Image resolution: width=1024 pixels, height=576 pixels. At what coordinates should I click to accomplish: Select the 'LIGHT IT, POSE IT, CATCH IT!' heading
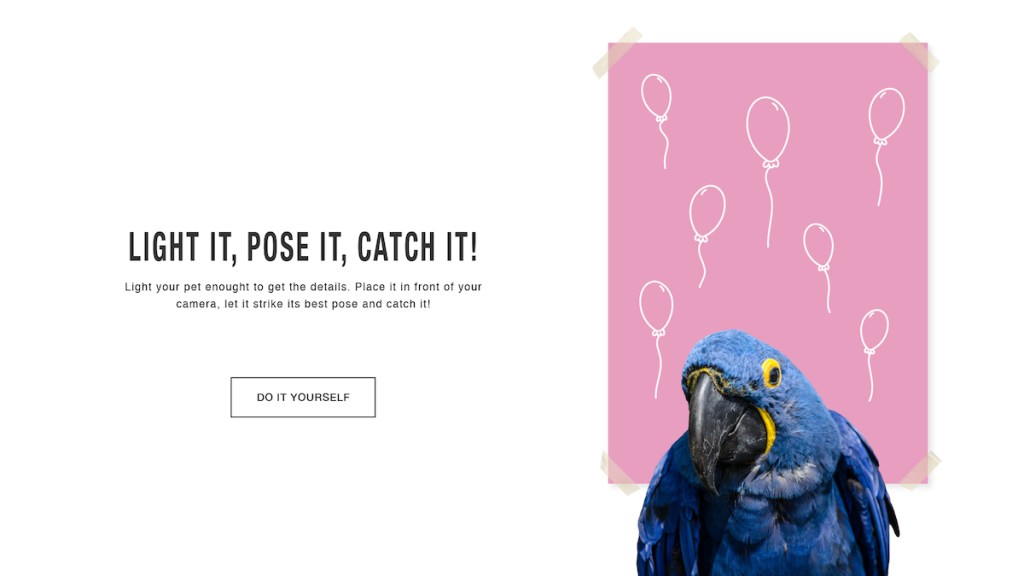click(x=303, y=247)
